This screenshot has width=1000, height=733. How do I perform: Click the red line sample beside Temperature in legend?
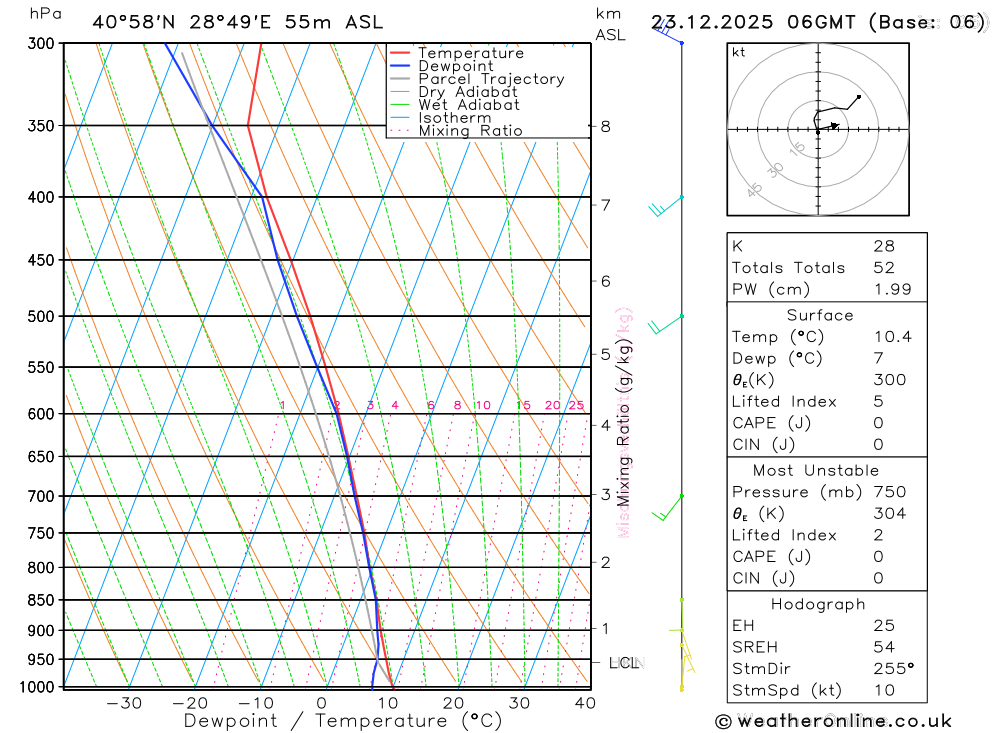click(400, 53)
